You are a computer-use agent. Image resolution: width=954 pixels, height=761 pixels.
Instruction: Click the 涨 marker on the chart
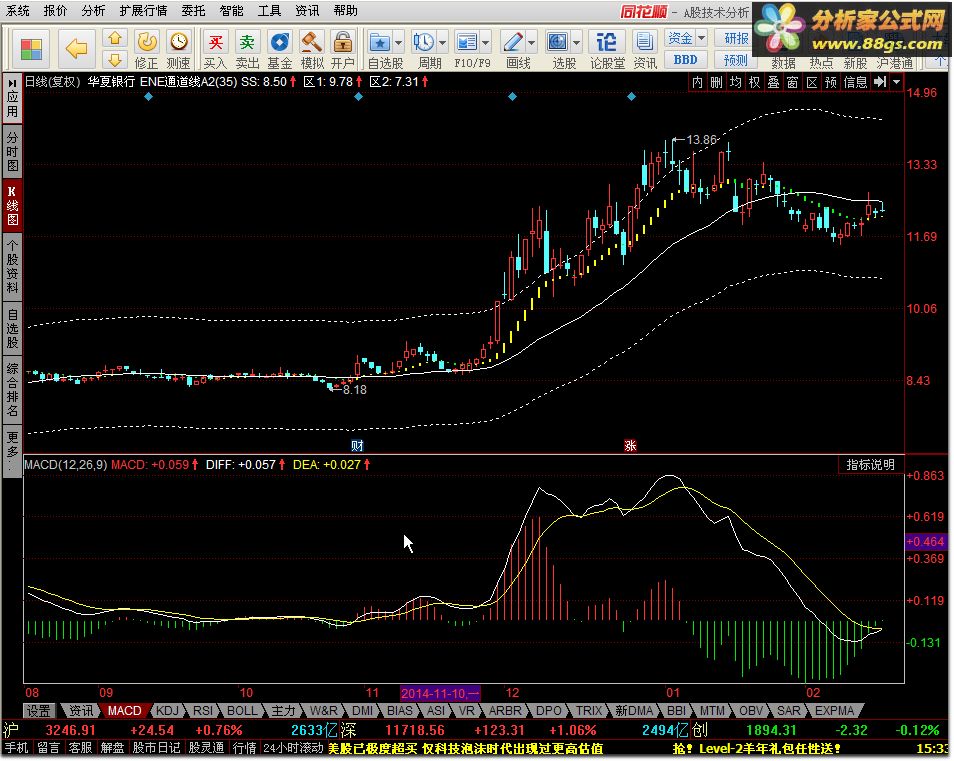630,445
